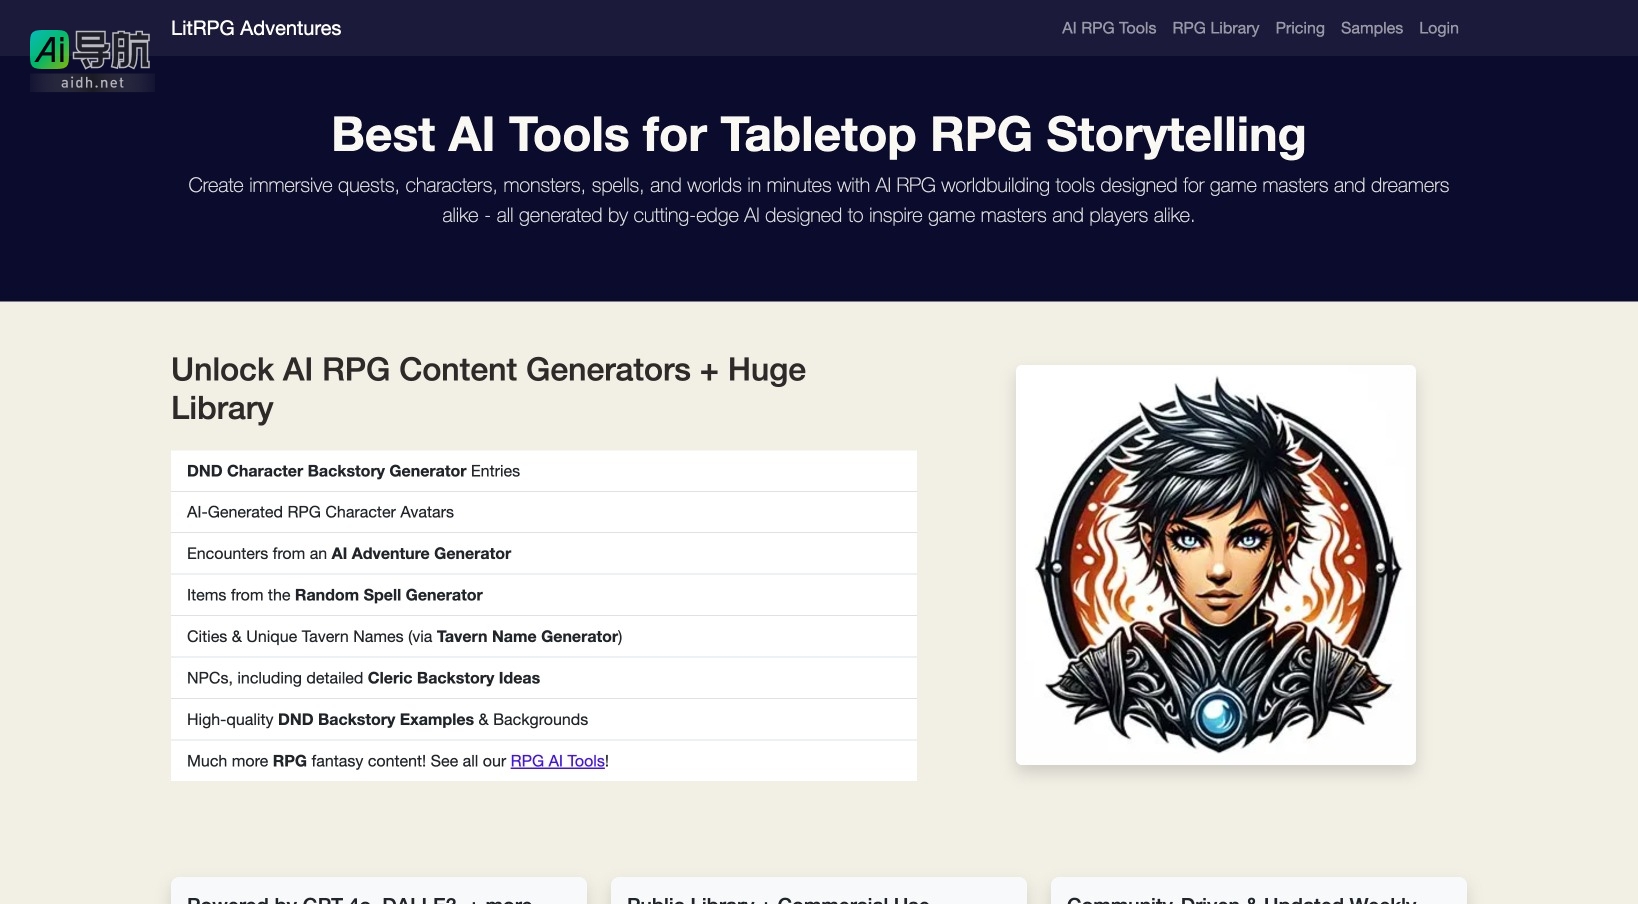
Task: Open the AI RPG Tools menu item
Action: tap(1108, 28)
